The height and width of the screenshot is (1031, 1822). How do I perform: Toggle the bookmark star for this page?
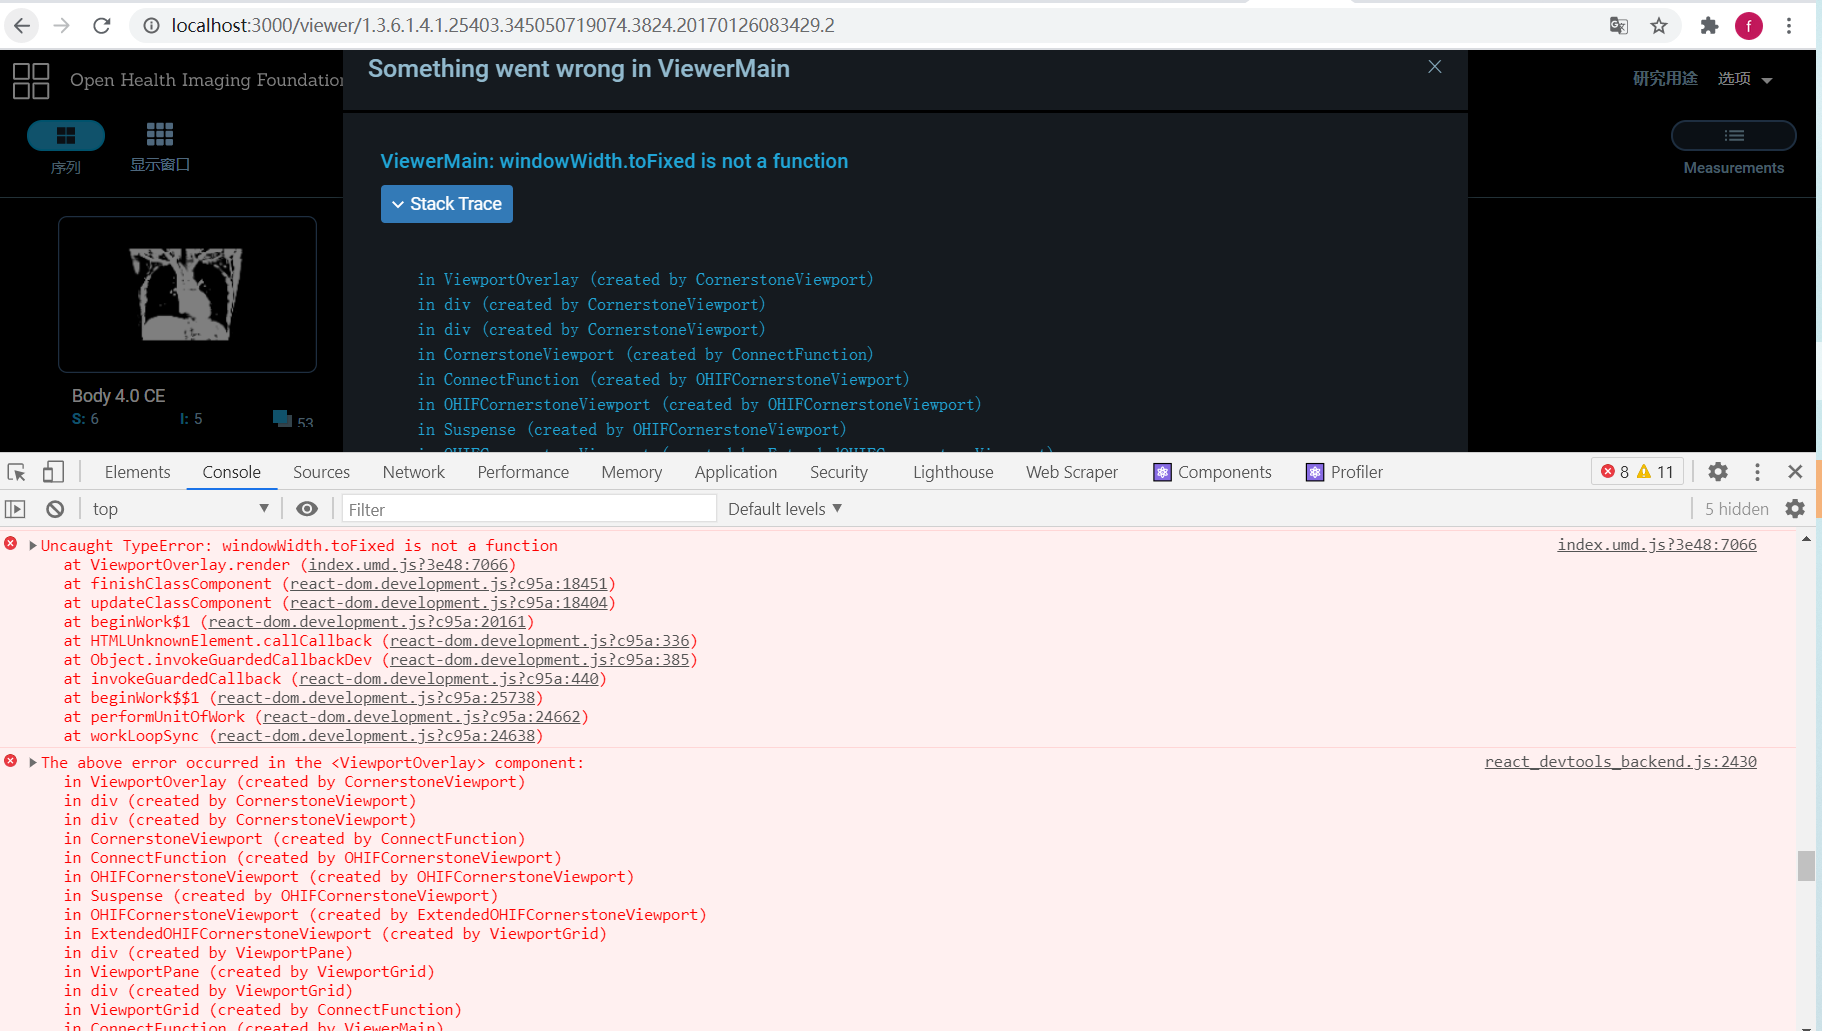pyautogui.click(x=1660, y=25)
